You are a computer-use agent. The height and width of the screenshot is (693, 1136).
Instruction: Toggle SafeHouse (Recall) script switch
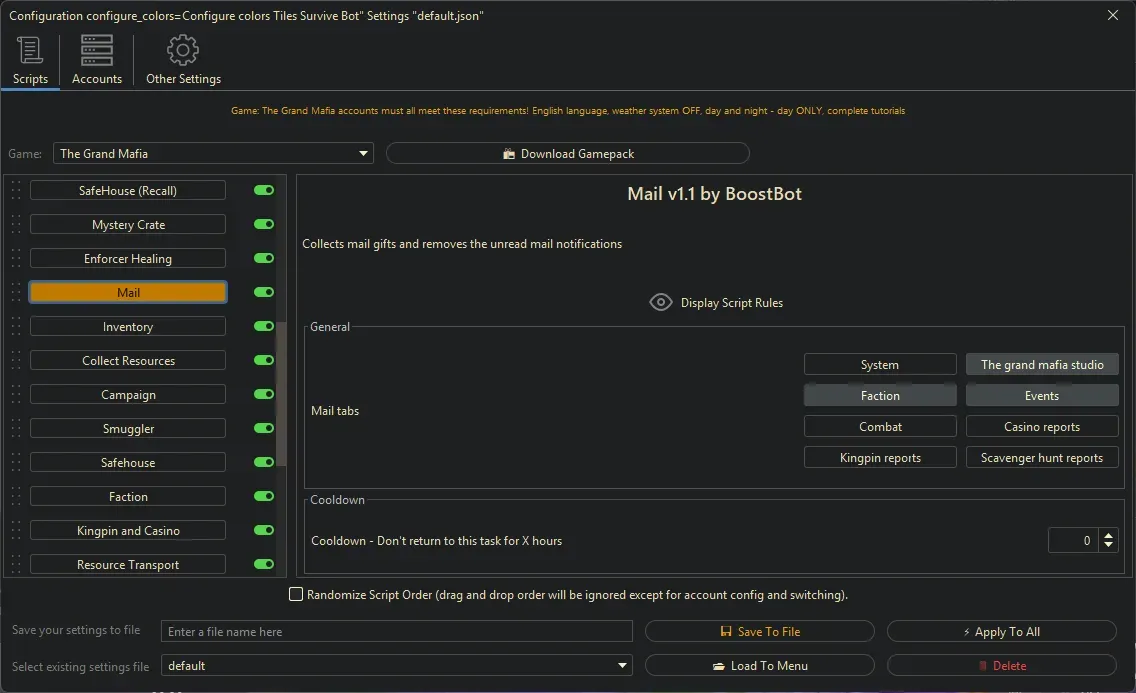[x=264, y=190]
